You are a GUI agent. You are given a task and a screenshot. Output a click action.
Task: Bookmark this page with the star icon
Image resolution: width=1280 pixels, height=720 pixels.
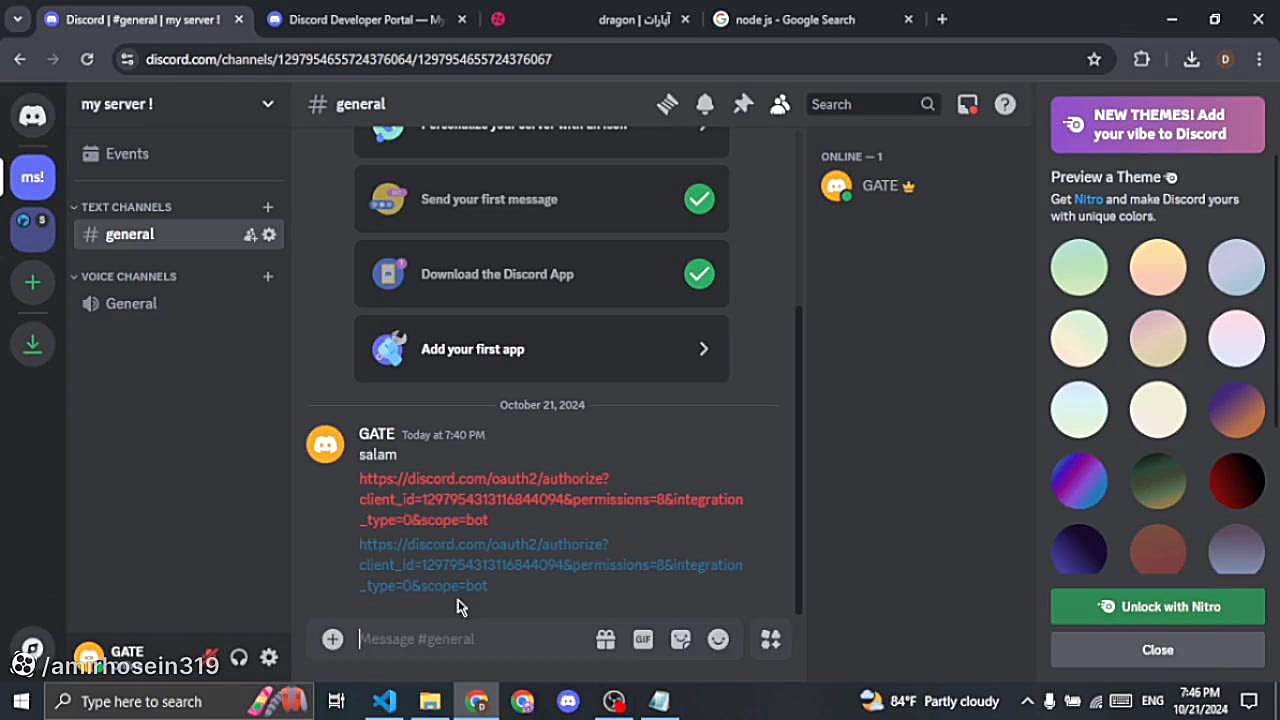click(x=1094, y=59)
